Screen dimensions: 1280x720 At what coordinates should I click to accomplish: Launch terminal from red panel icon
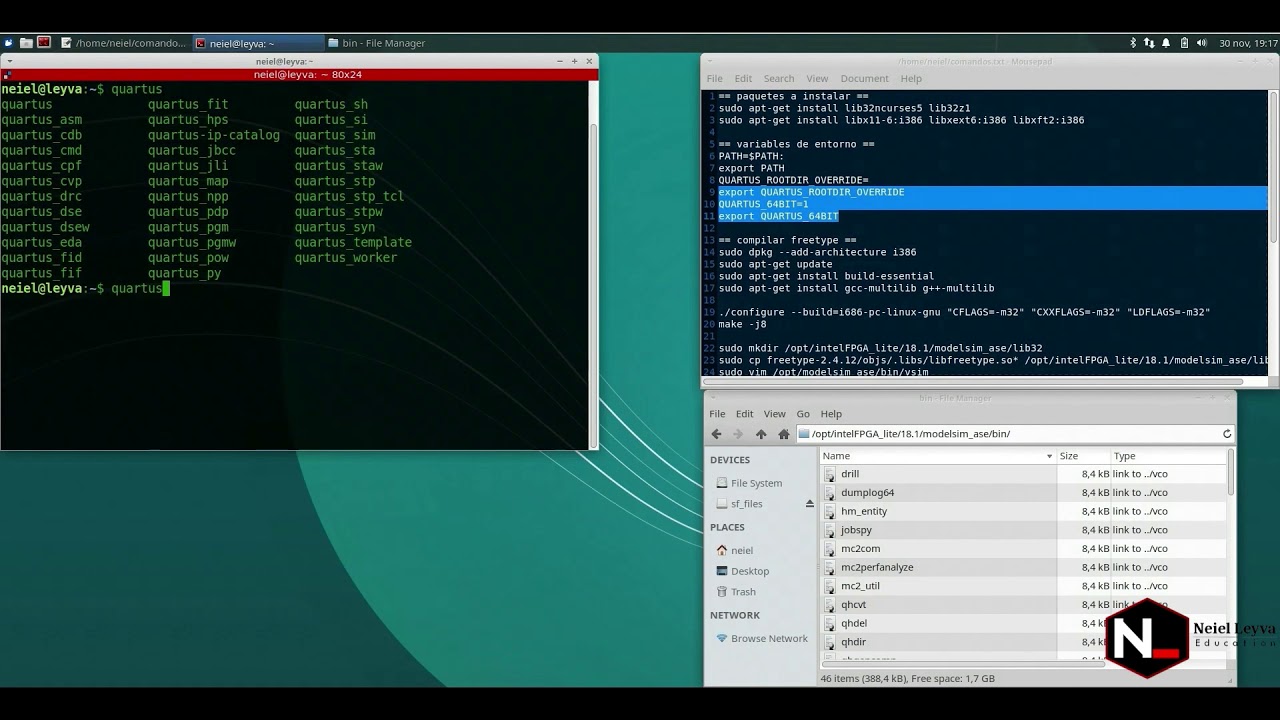click(x=44, y=43)
